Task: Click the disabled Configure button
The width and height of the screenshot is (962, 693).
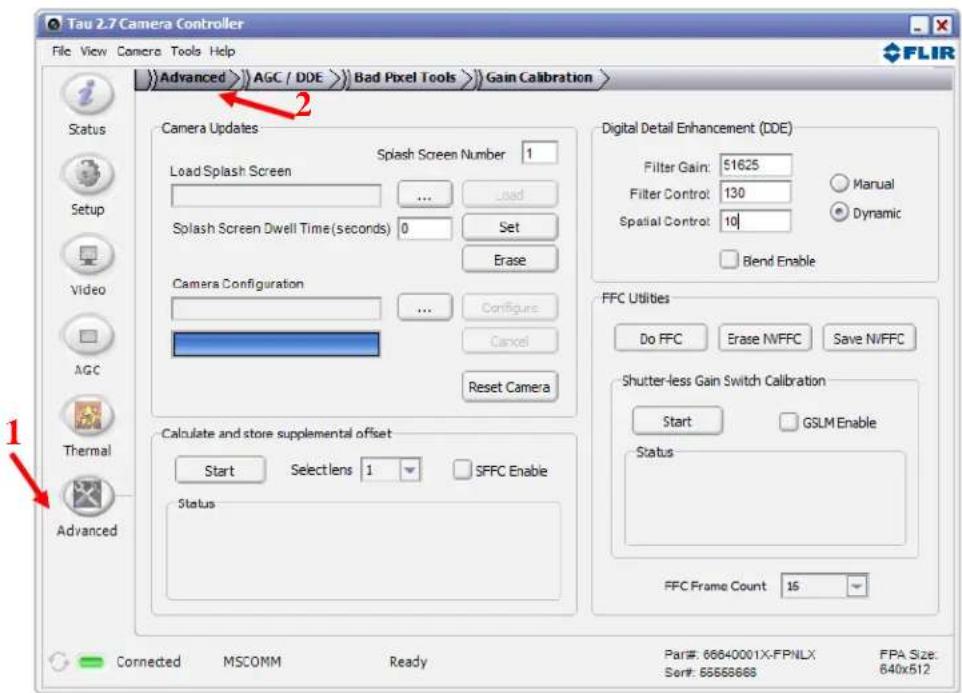Action: pos(509,307)
